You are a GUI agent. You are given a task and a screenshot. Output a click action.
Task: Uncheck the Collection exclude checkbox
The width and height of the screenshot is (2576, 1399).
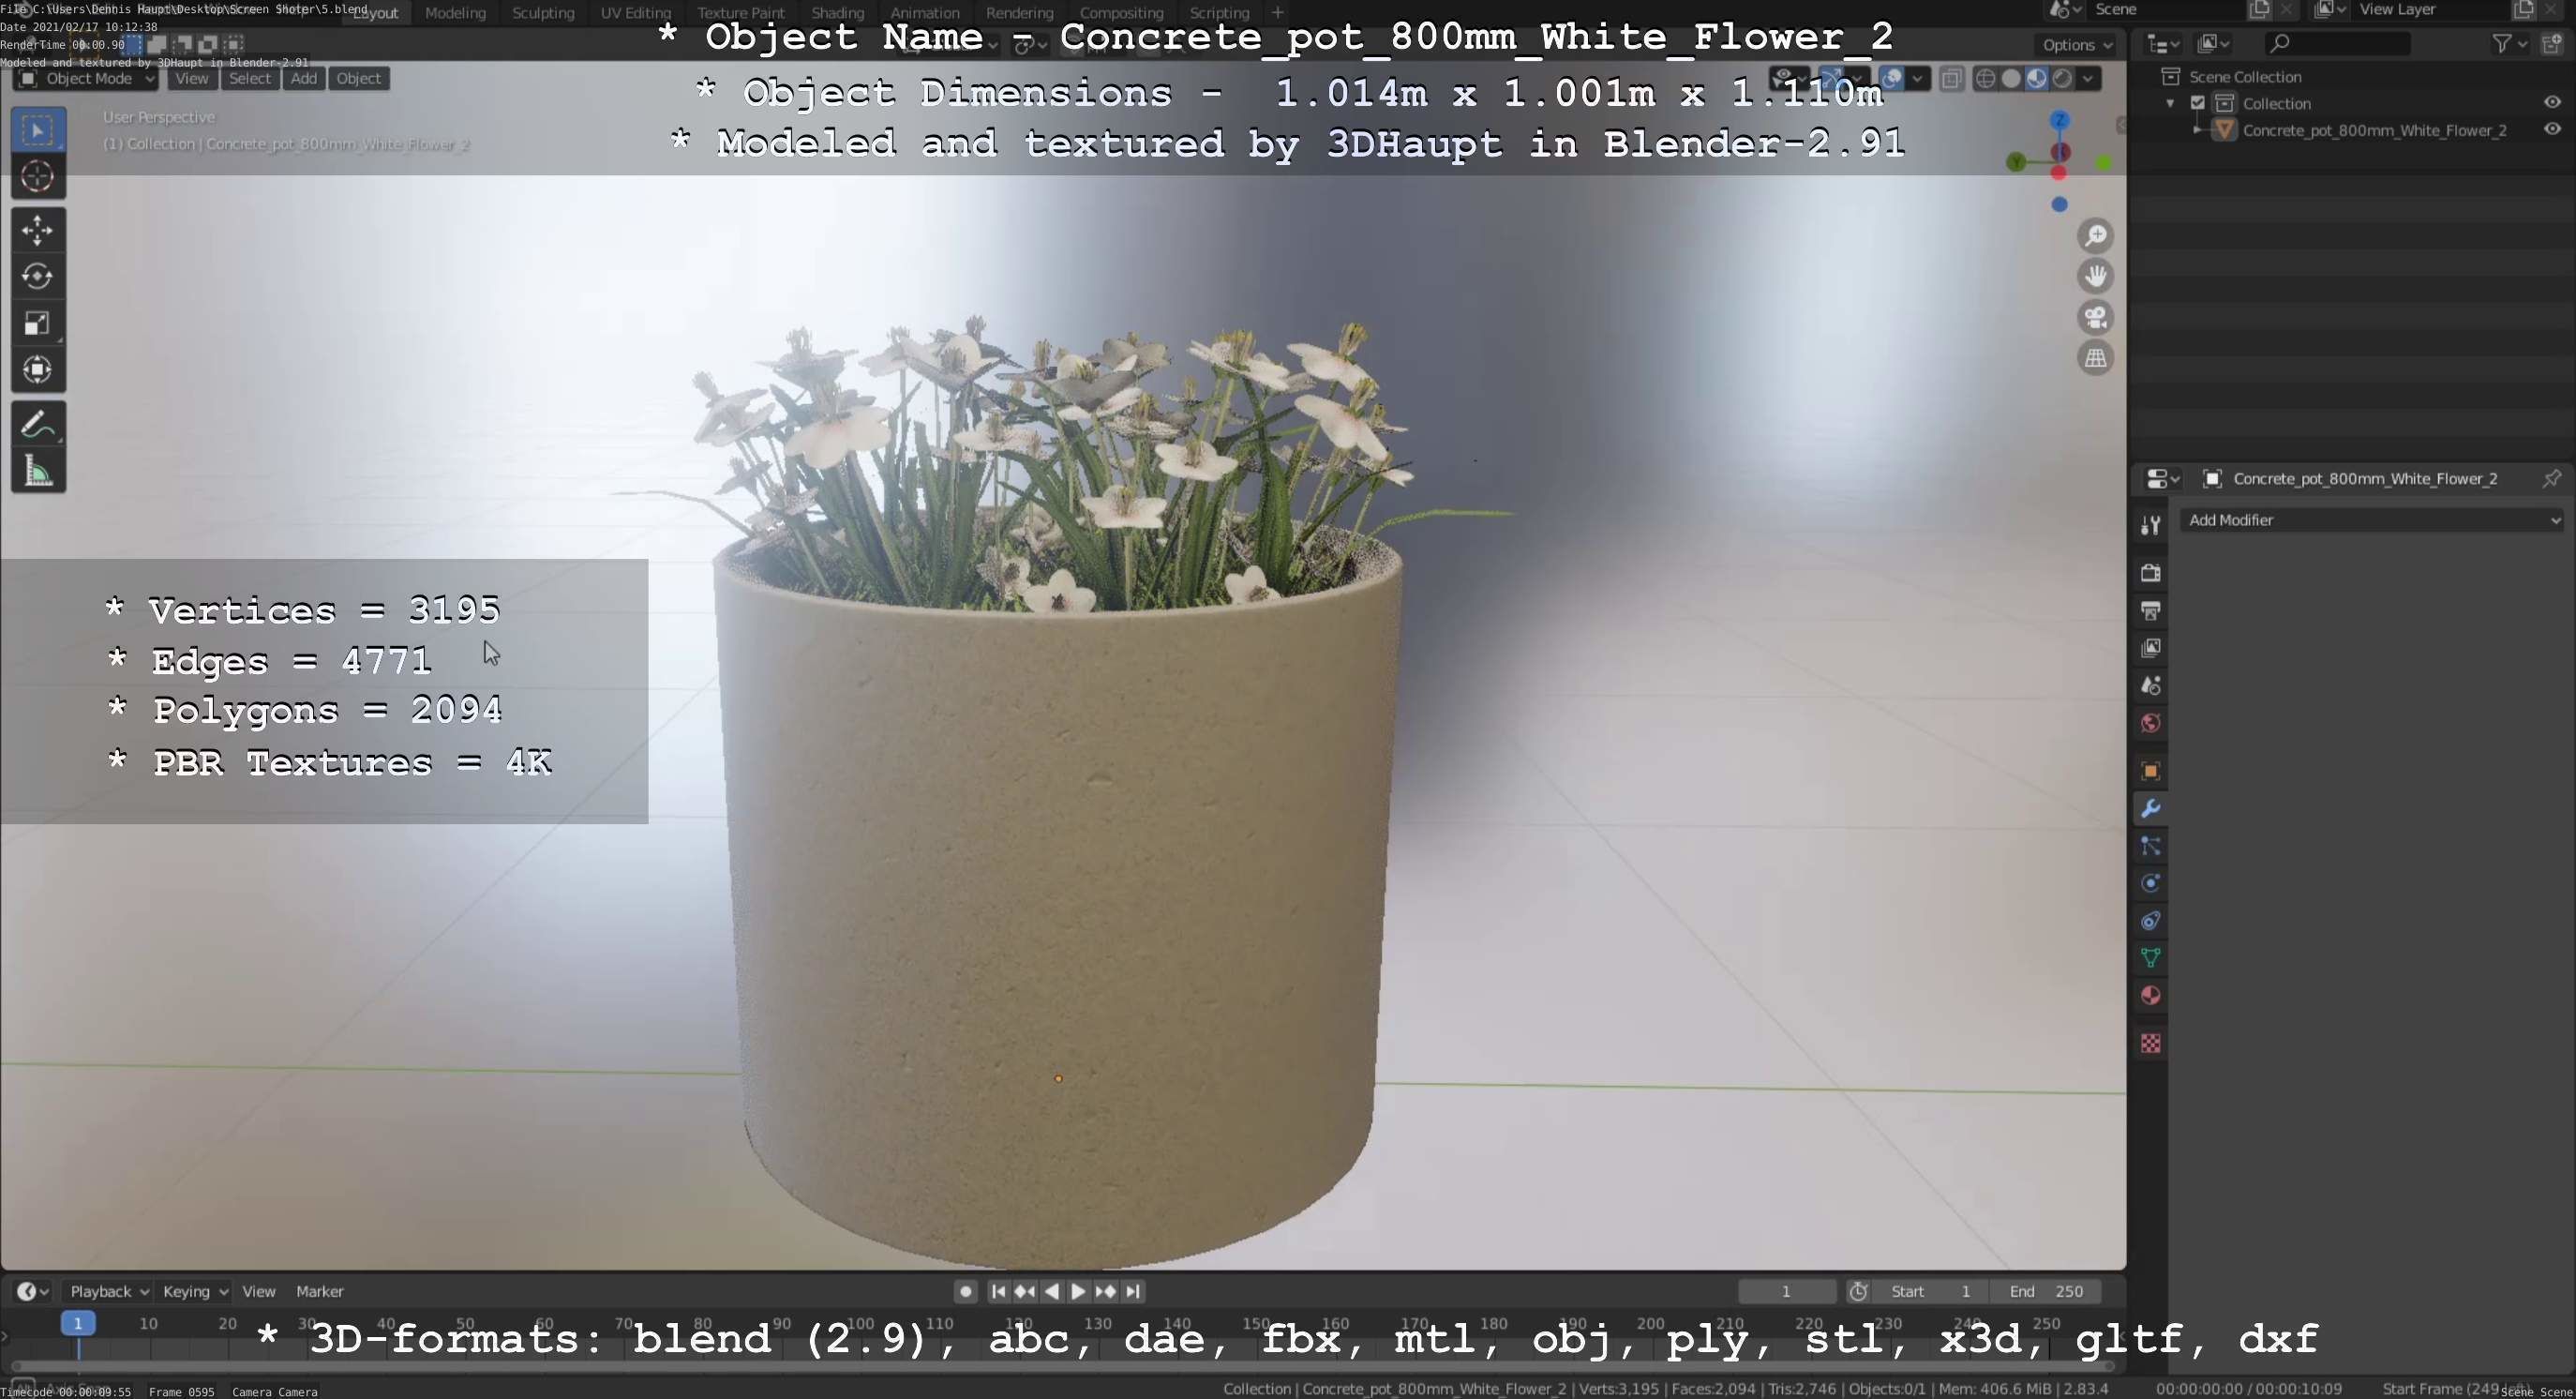(x=2198, y=103)
